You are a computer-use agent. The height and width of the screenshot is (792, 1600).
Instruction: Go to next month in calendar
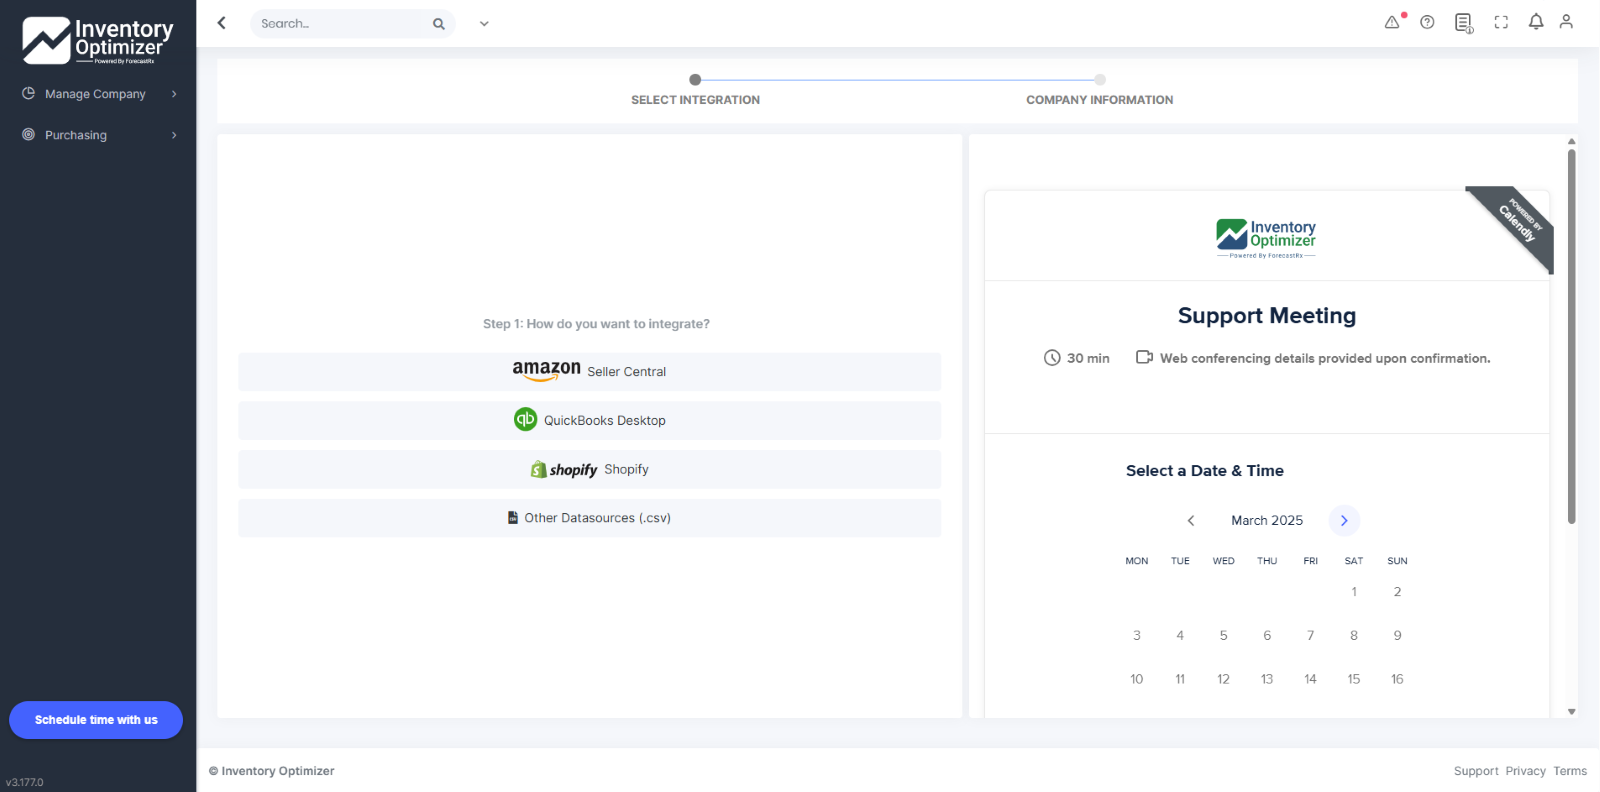tap(1344, 520)
